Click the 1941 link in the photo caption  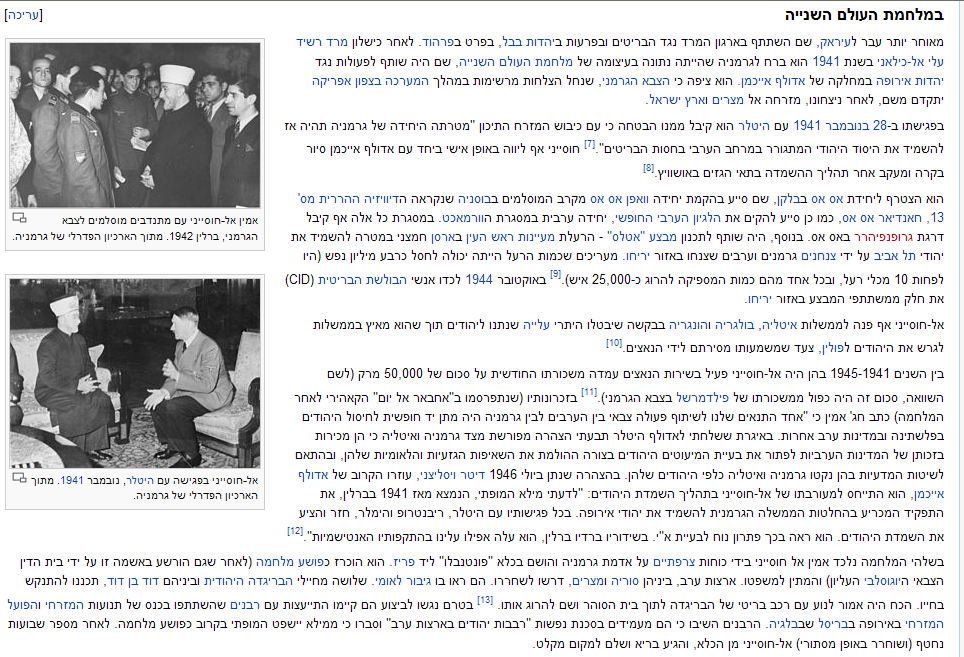(71, 480)
